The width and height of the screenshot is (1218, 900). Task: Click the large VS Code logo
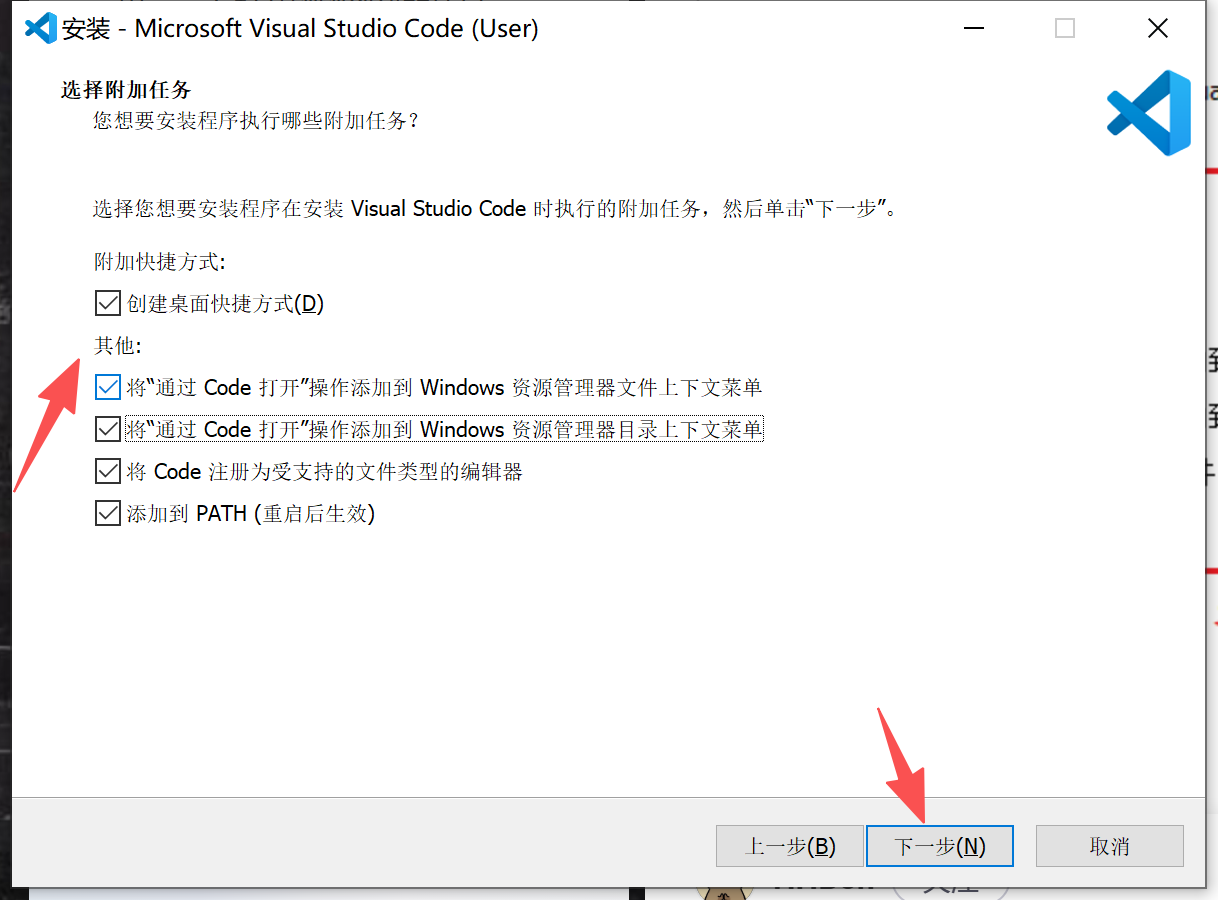tap(1149, 113)
